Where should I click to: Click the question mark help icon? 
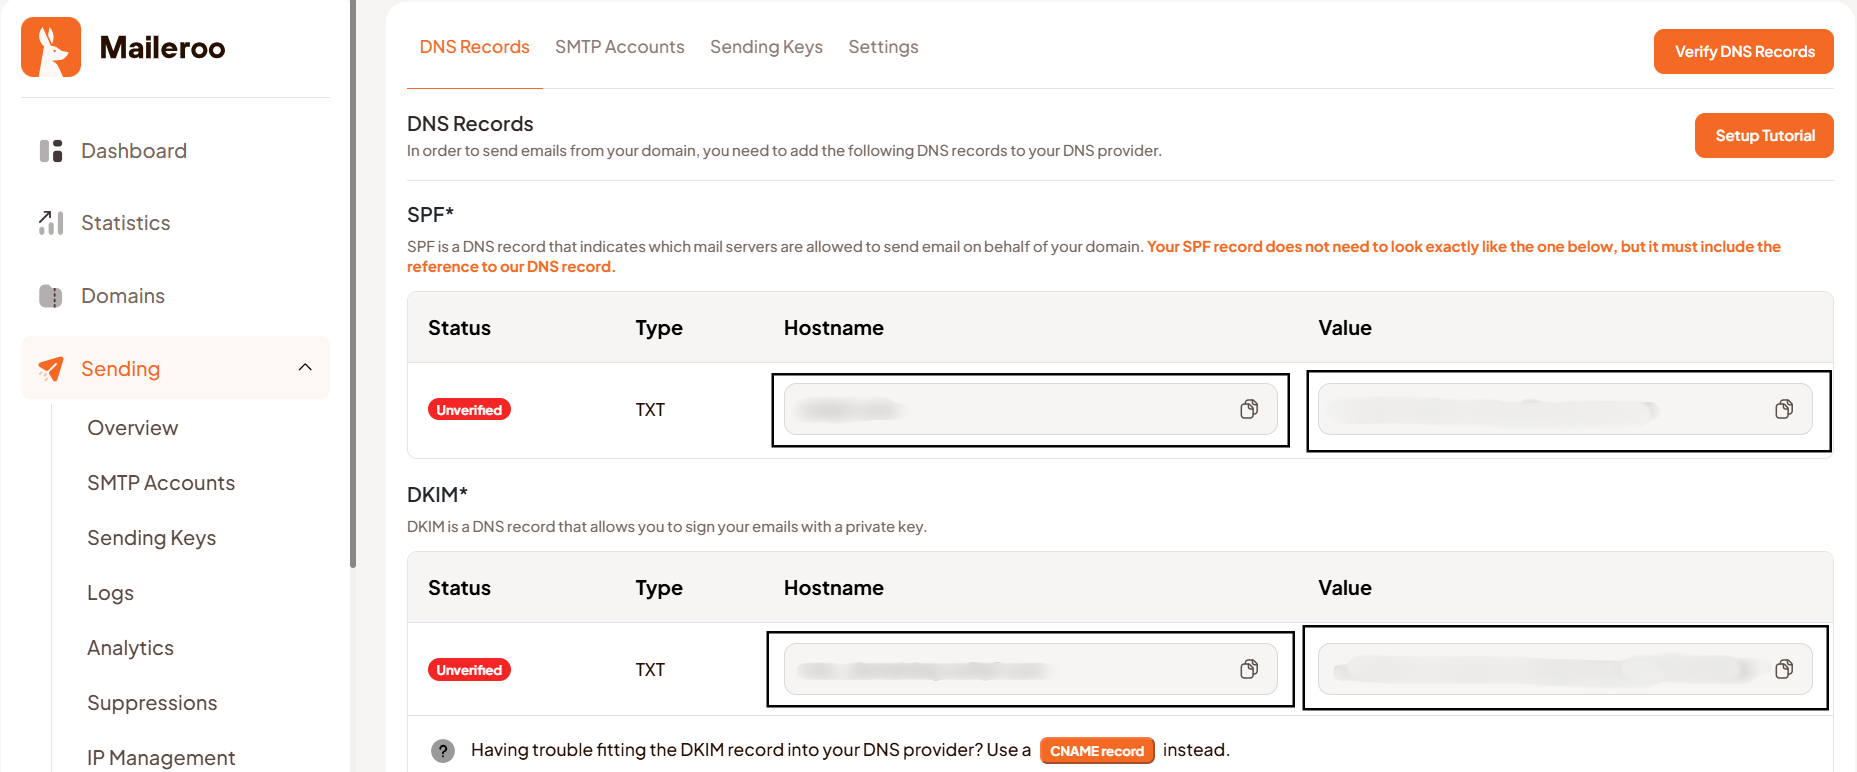pos(443,751)
